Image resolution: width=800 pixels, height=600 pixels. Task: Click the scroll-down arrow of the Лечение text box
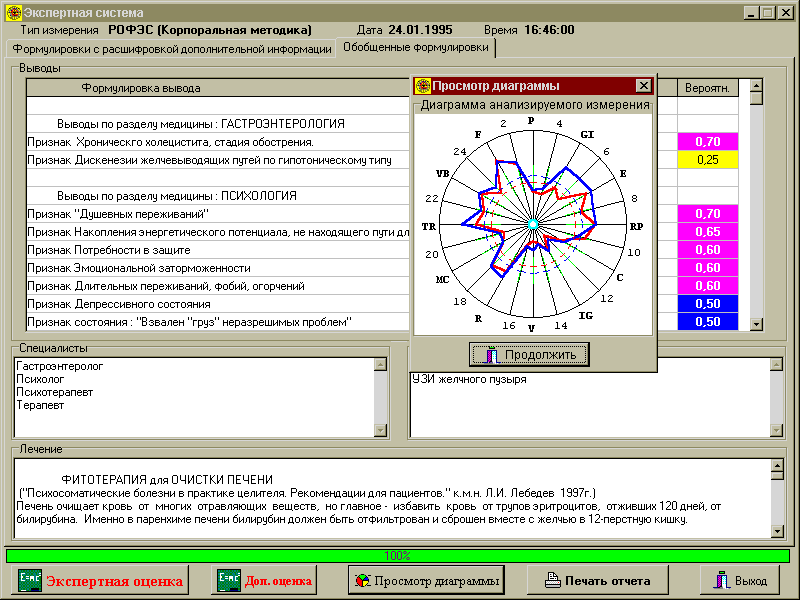point(777,531)
